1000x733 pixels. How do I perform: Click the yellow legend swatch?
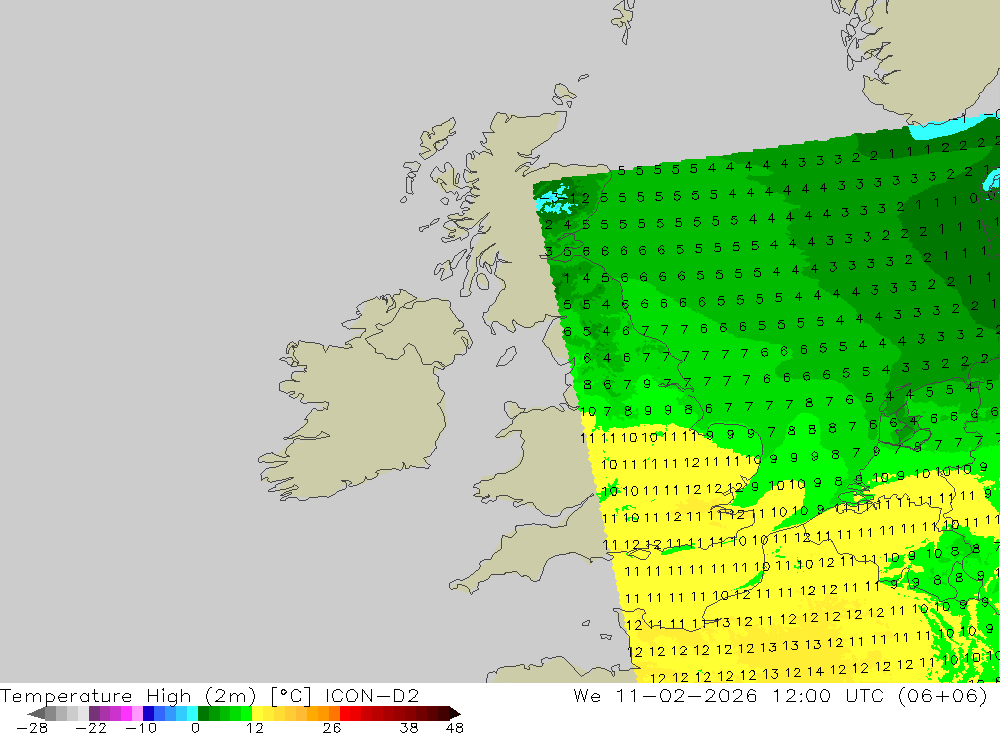pyautogui.click(x=258, y=713)
